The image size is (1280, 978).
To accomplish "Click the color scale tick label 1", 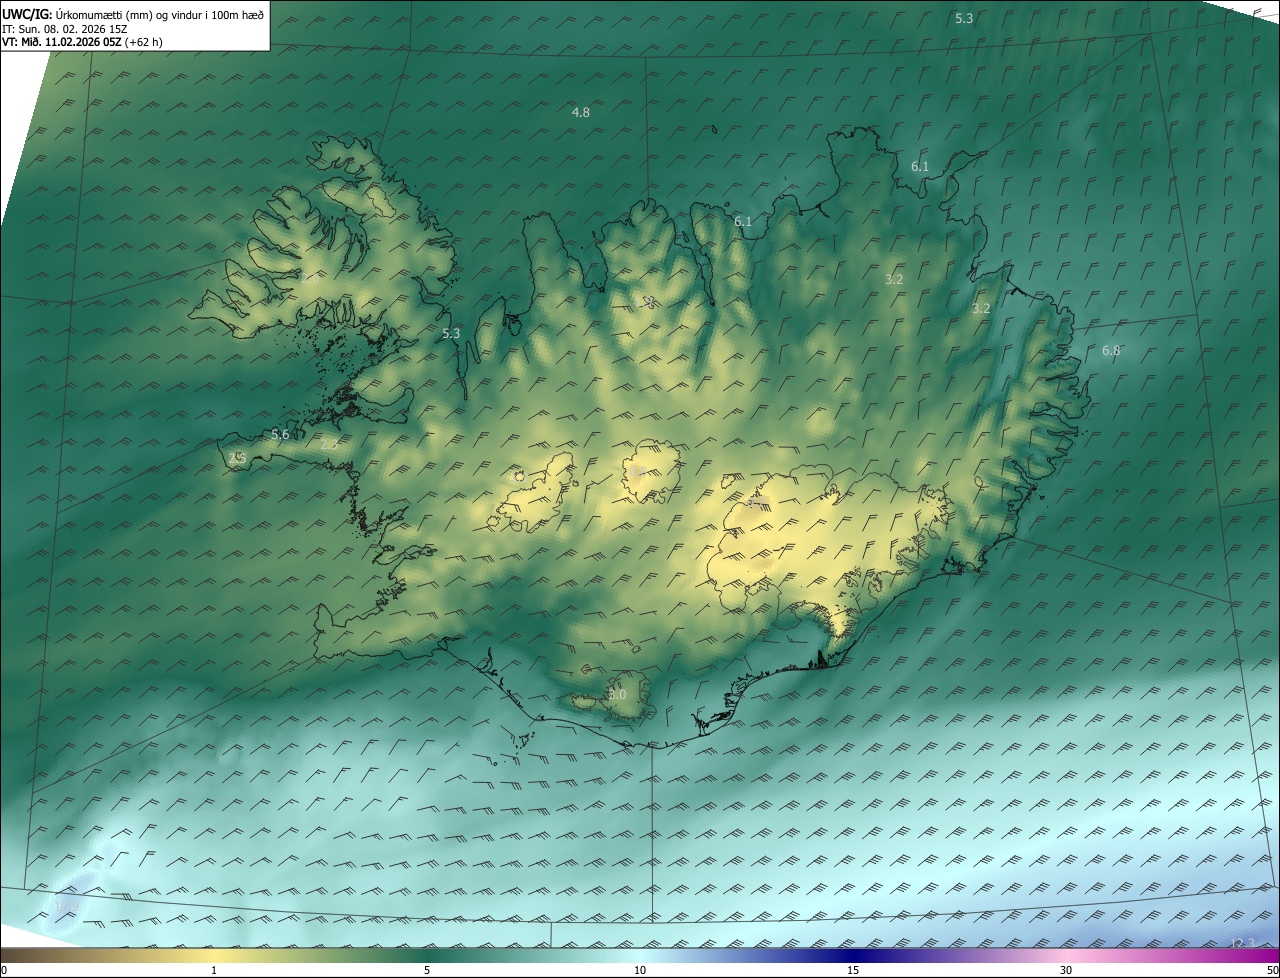I will tap(214, 970).
